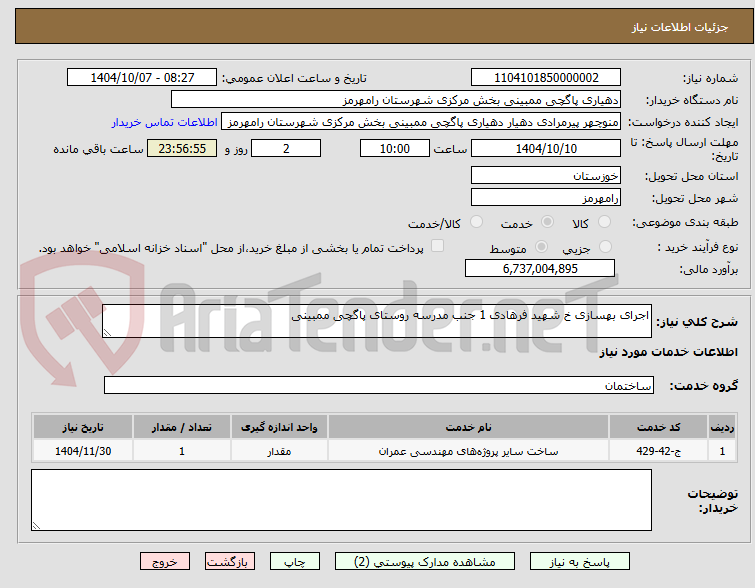This screenshot has width=755, height=588.
Task: Click service code cell ج-42-429
Action: 658,451
